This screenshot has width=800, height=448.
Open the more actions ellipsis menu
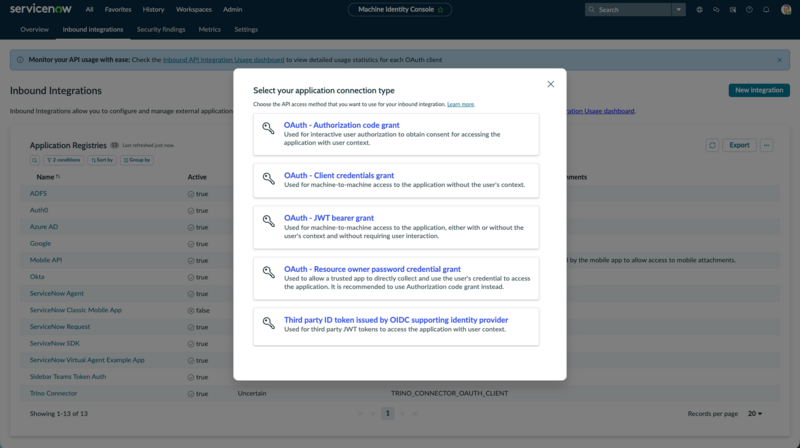pos(766,145)
